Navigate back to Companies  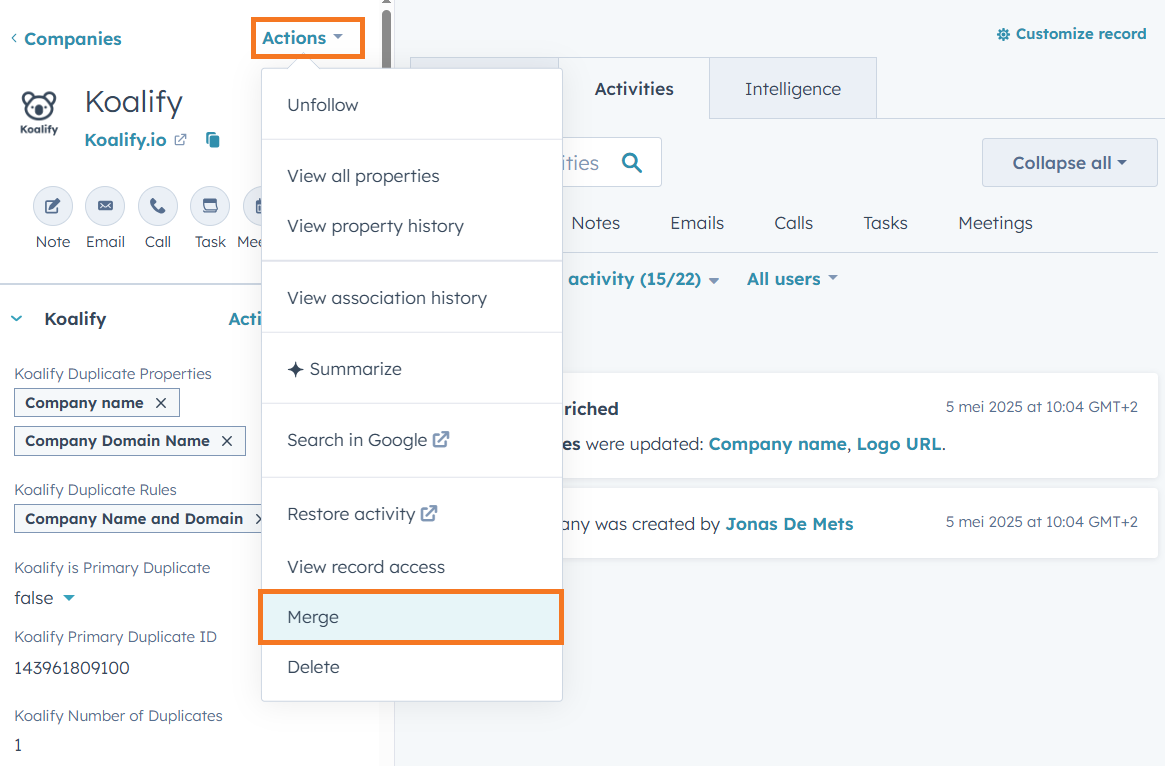pos(66,38)
